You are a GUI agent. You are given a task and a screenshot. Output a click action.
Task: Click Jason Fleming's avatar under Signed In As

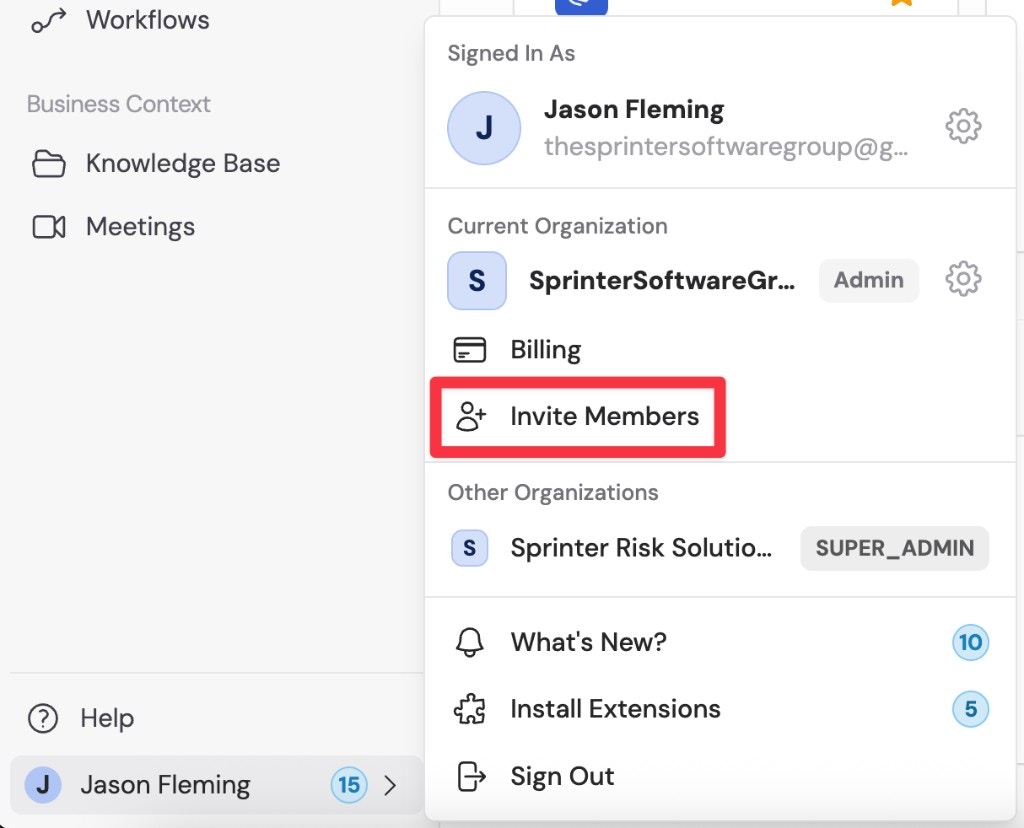pos(484,127)
